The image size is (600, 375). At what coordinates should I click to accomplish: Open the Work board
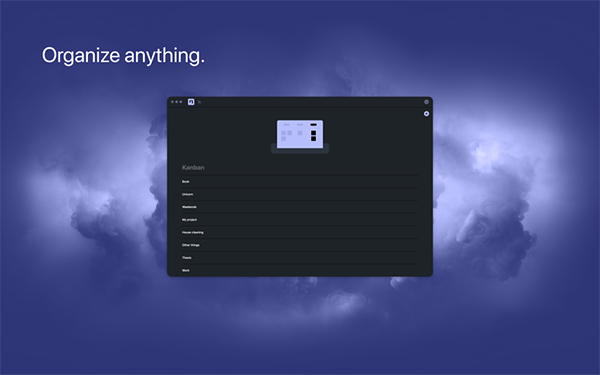(x=300, y=270)
